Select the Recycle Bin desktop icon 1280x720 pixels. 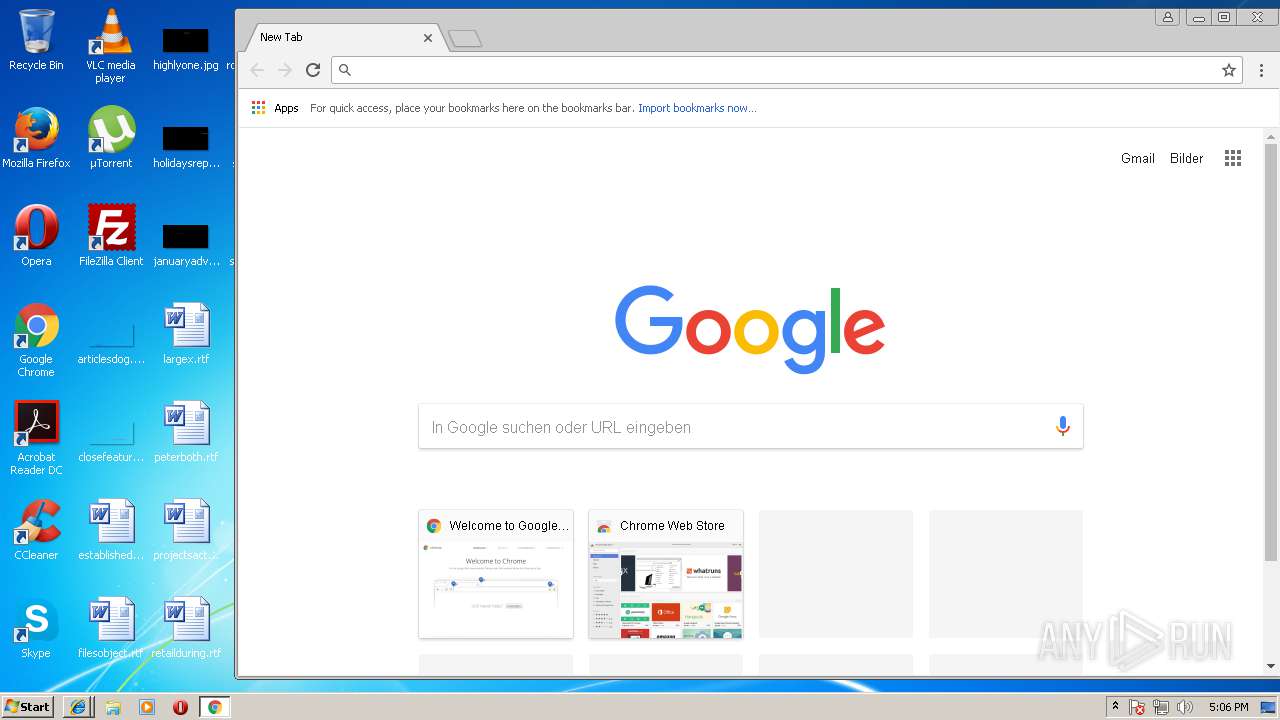[36, 40]
